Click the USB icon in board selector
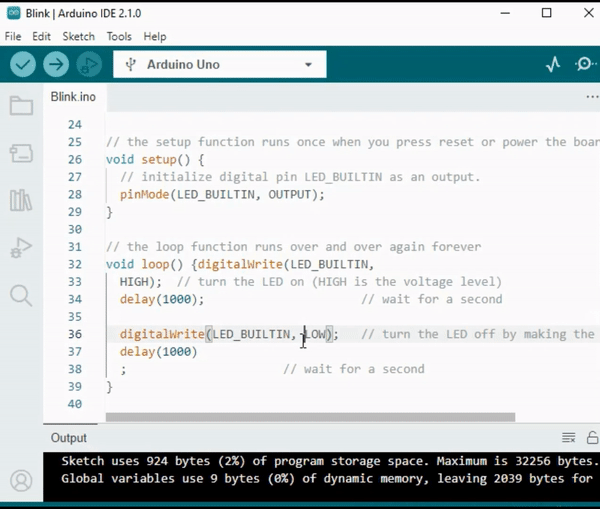Viewport: 600px width, 509px height. tap(131, 64)
